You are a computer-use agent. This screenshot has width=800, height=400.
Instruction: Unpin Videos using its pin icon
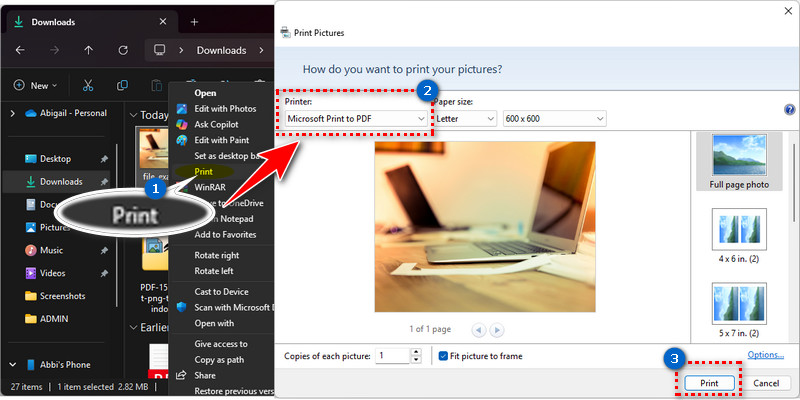click(104, 273)
